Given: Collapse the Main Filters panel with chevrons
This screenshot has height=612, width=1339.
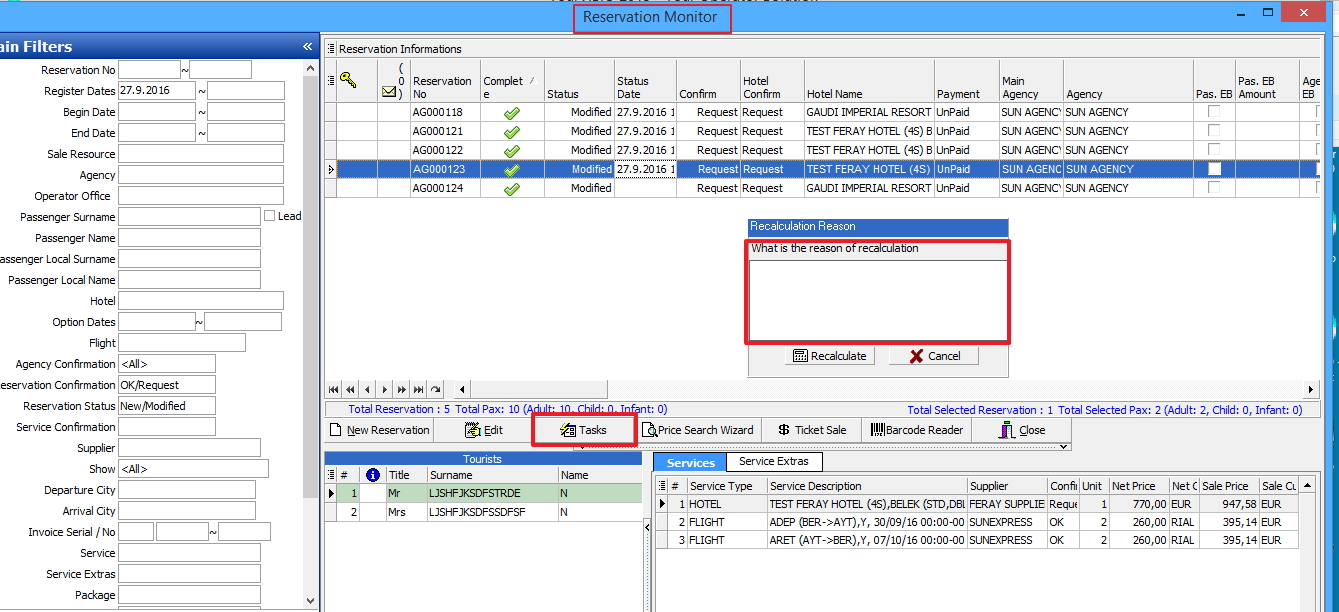Looking at the screenshot, I should (x=308, y=47).
